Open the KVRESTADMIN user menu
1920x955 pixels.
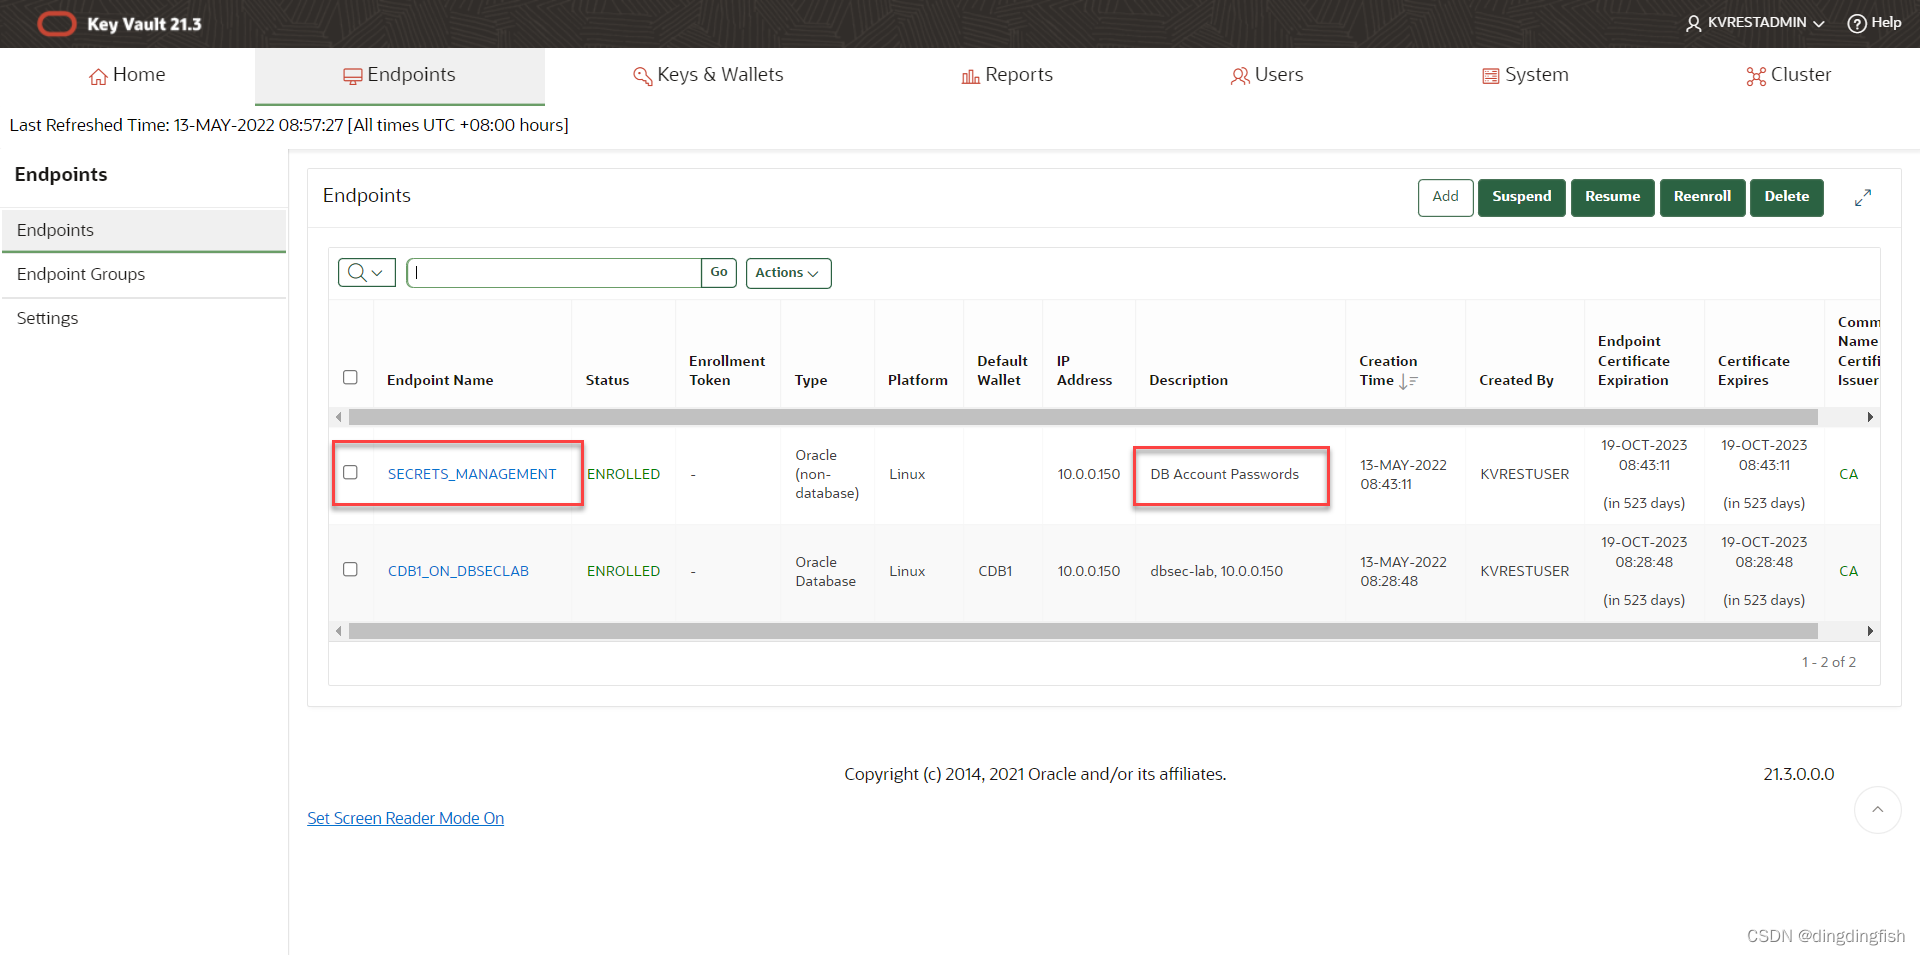point(1755,23)
